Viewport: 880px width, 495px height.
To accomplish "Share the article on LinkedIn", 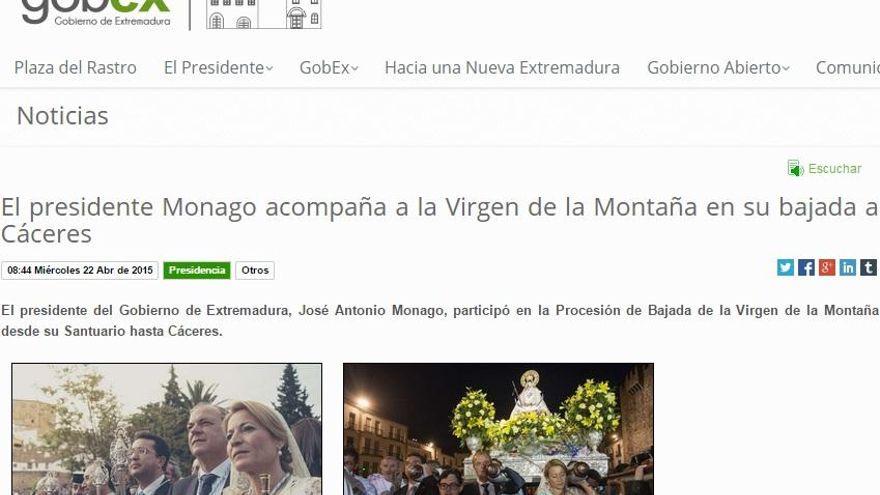I will point(848,267).
